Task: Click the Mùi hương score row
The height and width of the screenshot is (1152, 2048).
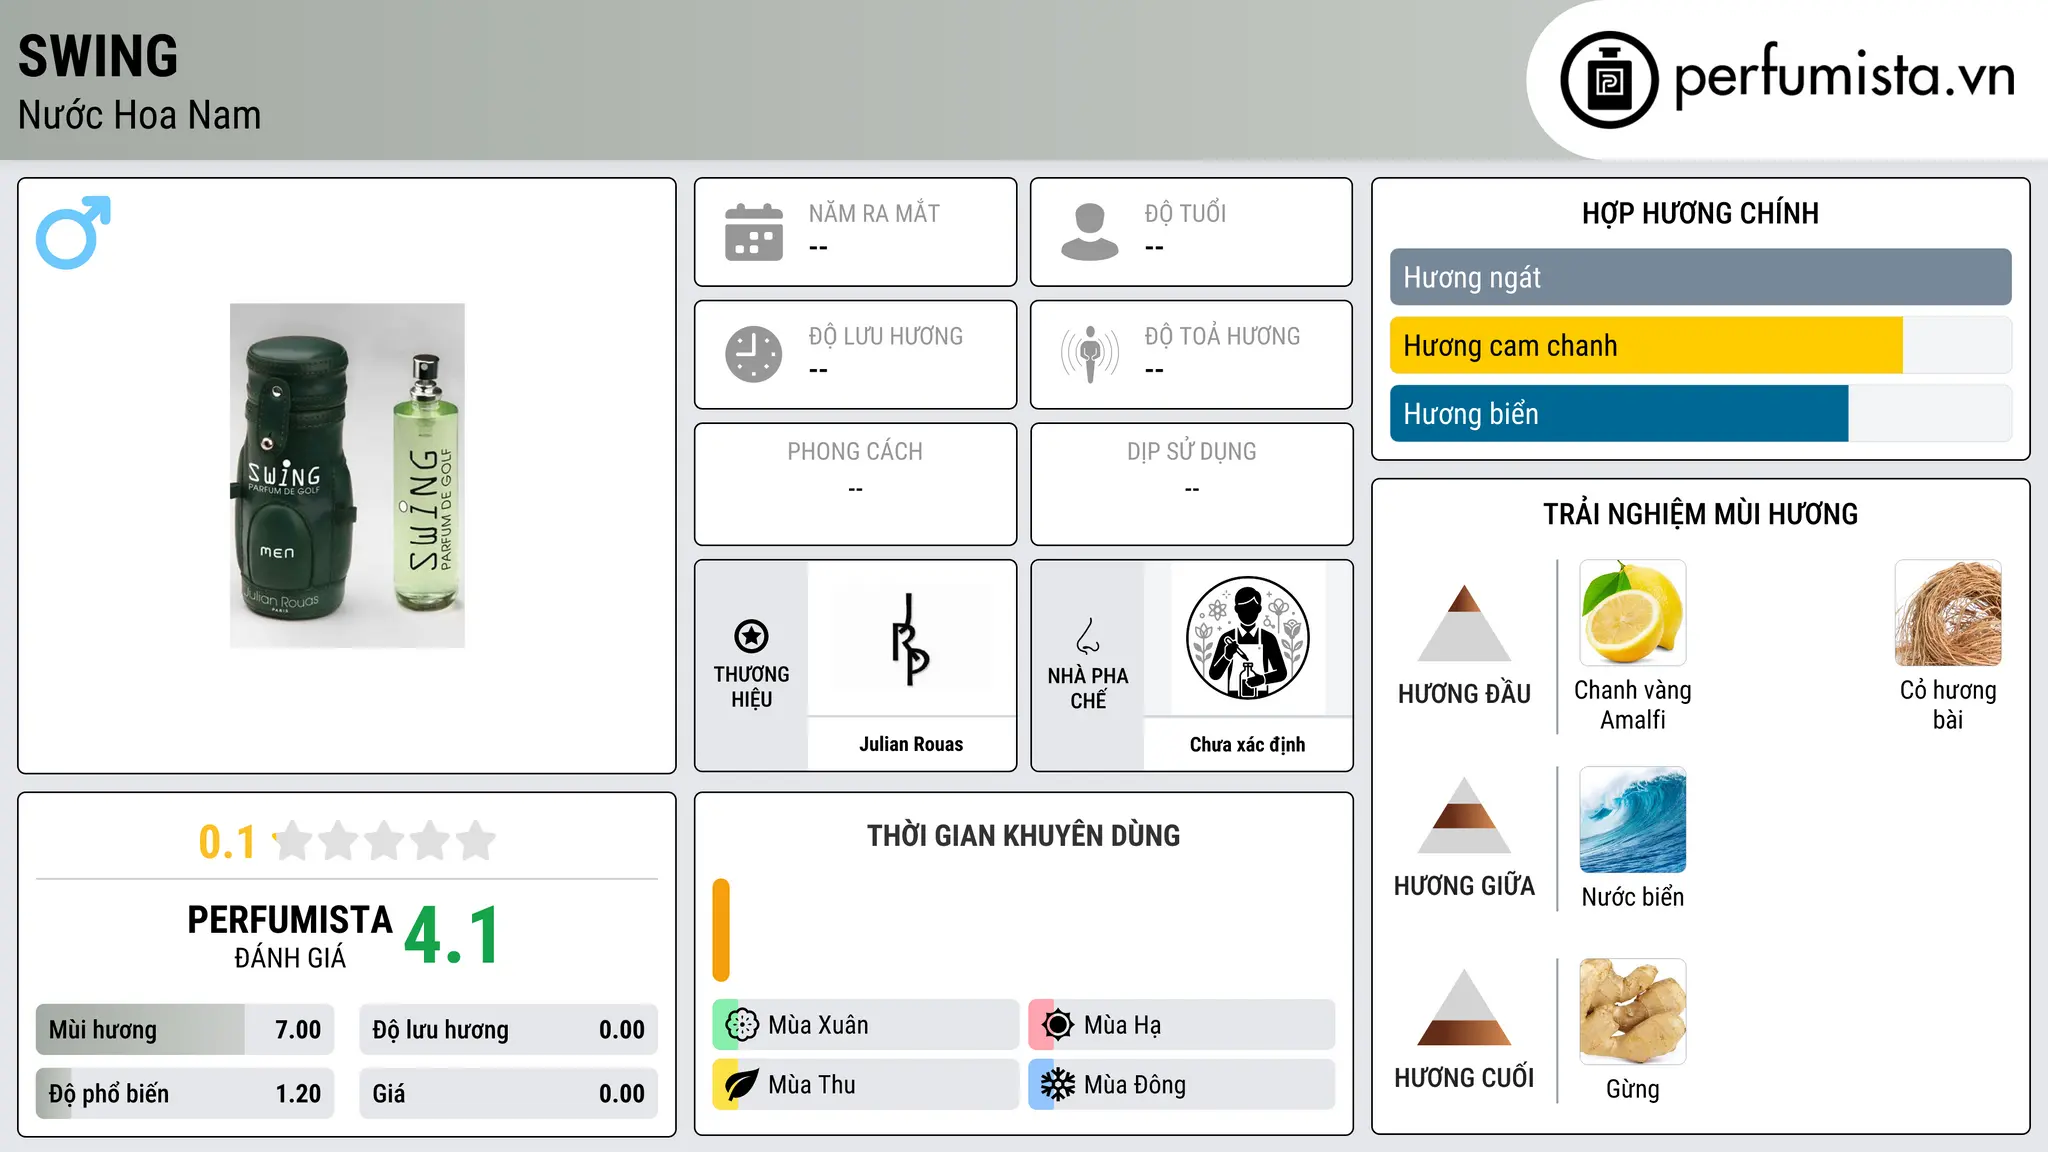Action: click(185, 1030)
